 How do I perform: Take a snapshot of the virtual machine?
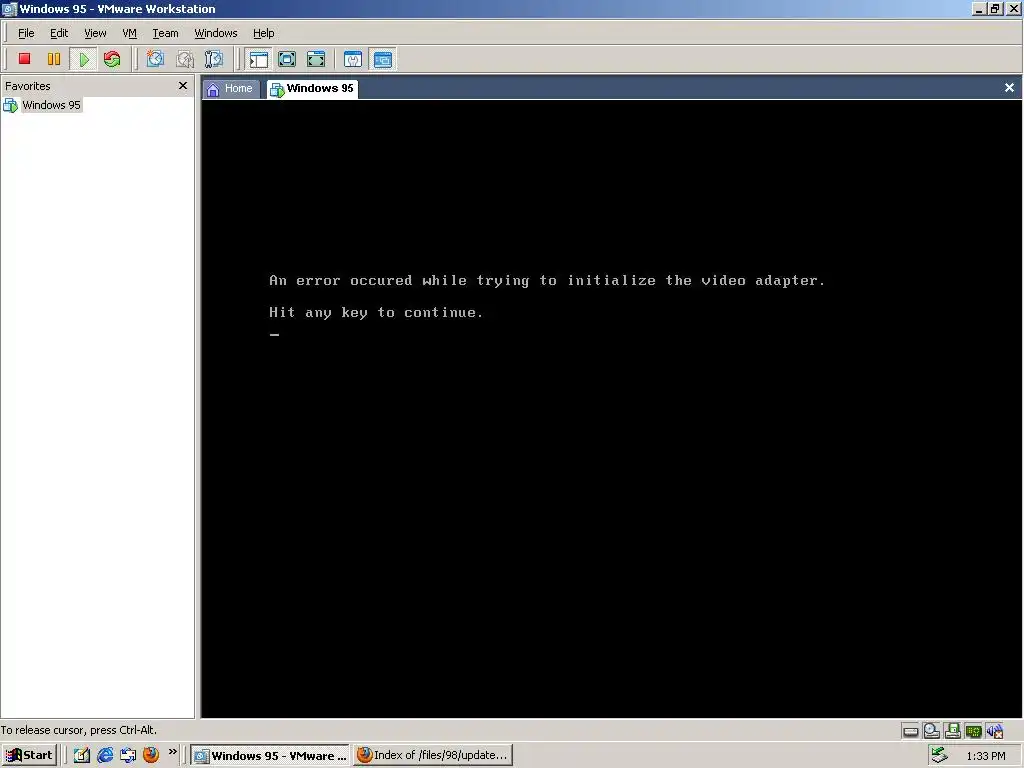click(x=155, y=59)
